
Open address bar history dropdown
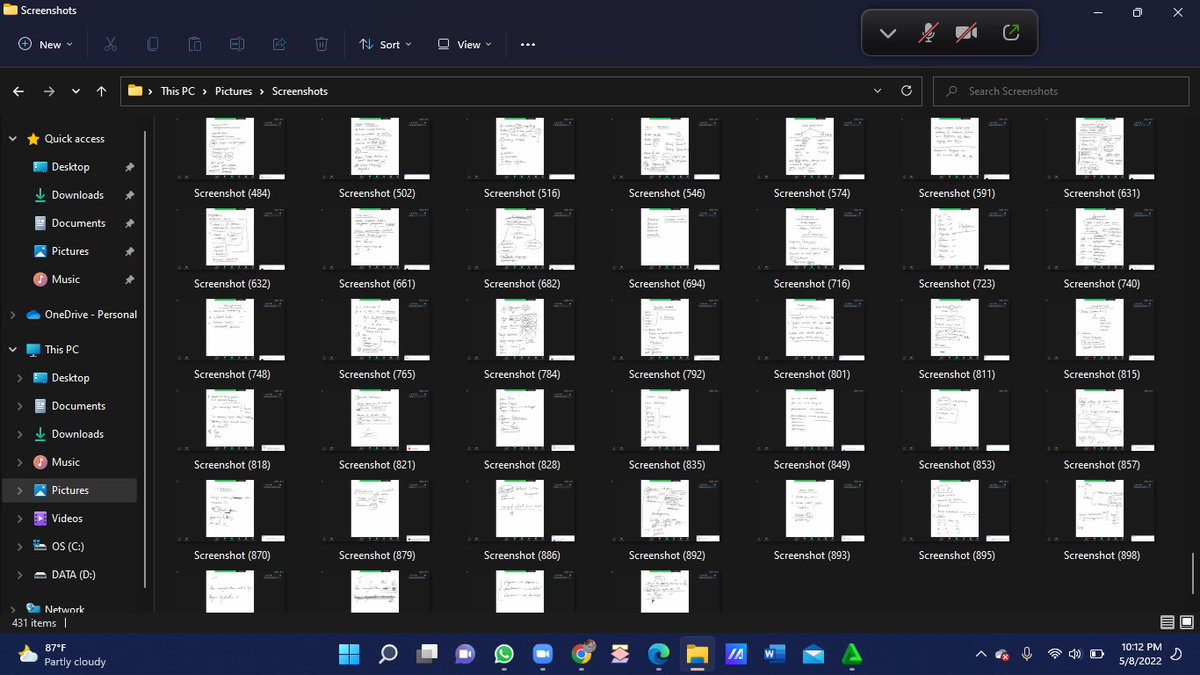878,91
